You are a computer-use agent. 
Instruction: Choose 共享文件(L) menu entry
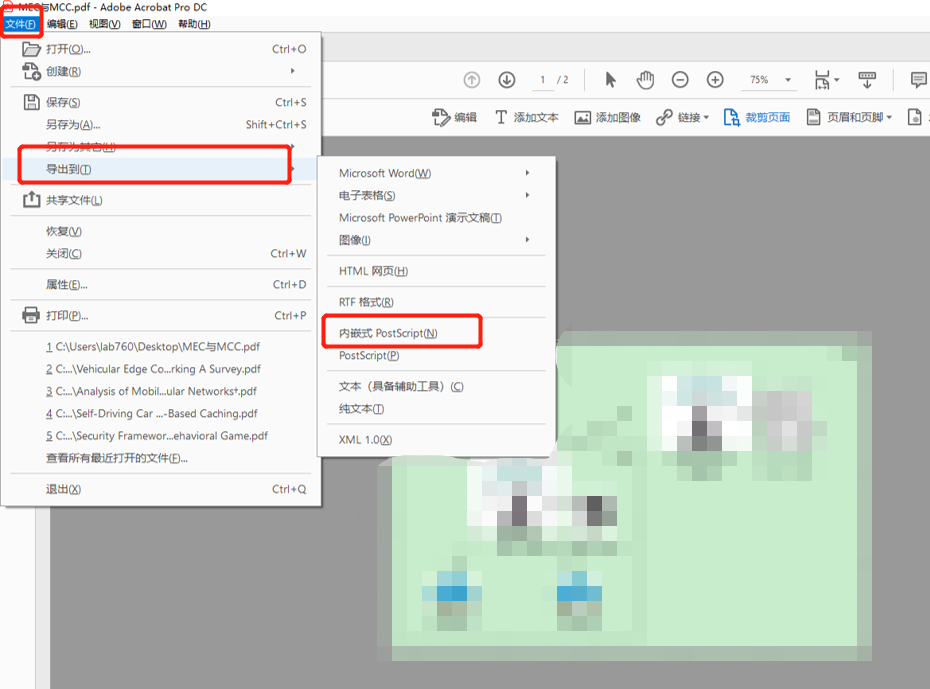click(x=161, y=200)
